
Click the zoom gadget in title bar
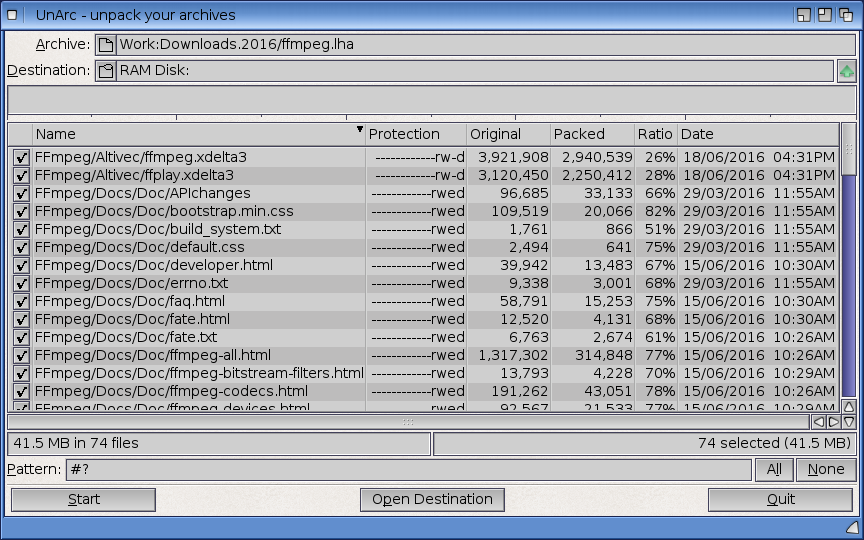(x=825, y=15)
